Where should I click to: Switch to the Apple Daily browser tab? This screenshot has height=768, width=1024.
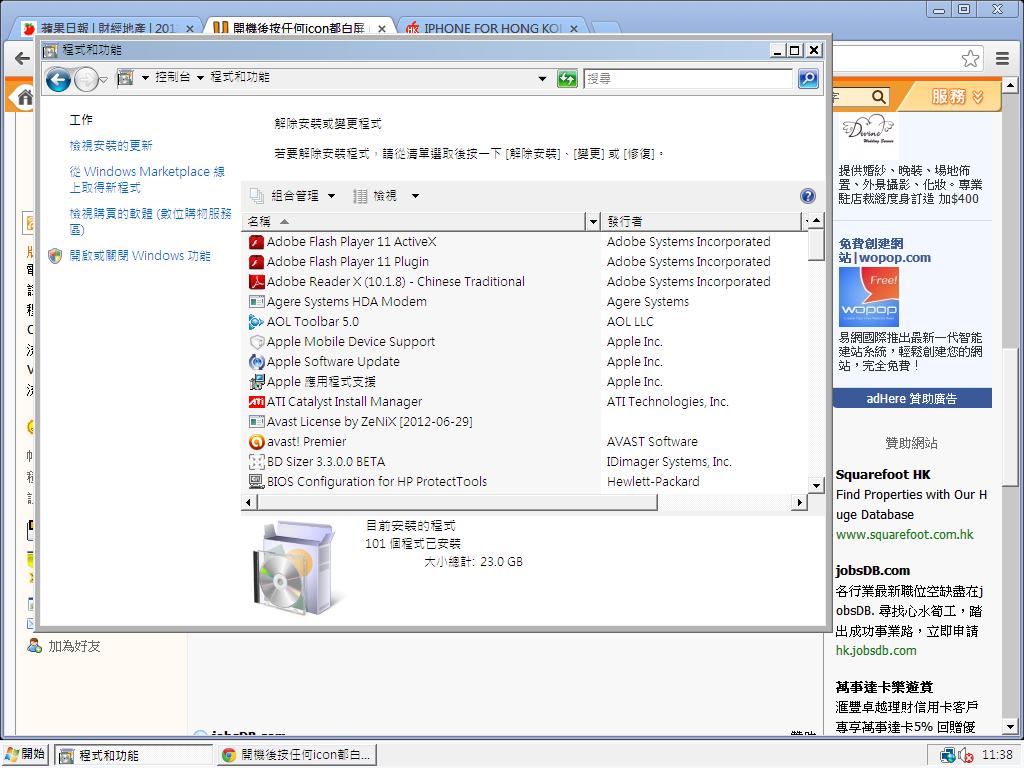tap(108, 28)
